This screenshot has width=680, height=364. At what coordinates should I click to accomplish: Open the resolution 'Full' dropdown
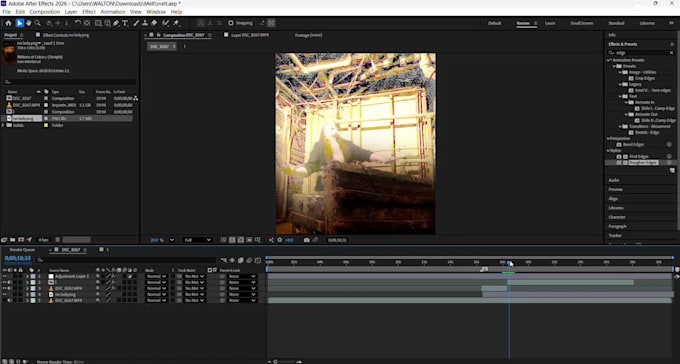pos(197,240)
